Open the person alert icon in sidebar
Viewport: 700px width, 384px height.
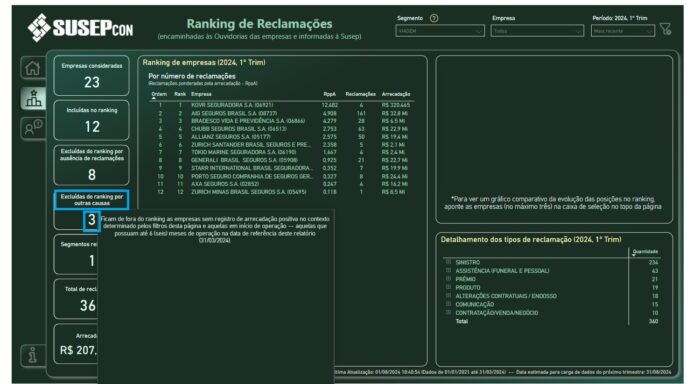33,128
